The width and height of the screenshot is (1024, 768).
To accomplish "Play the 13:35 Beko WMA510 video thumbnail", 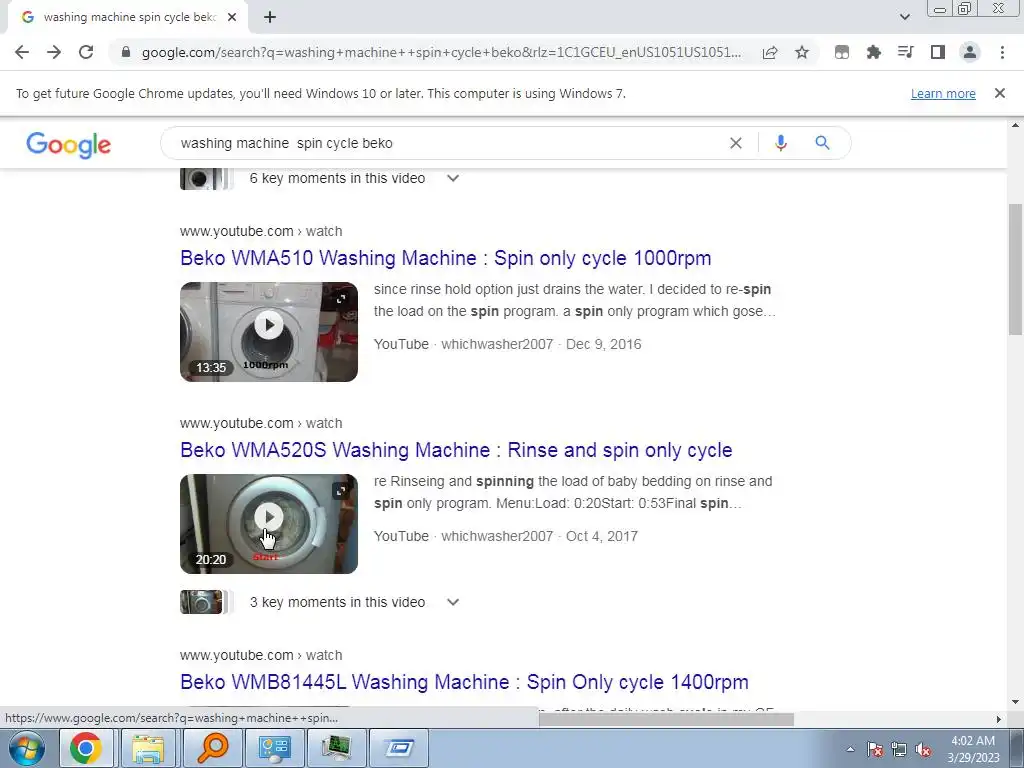I will click(269, 332).
